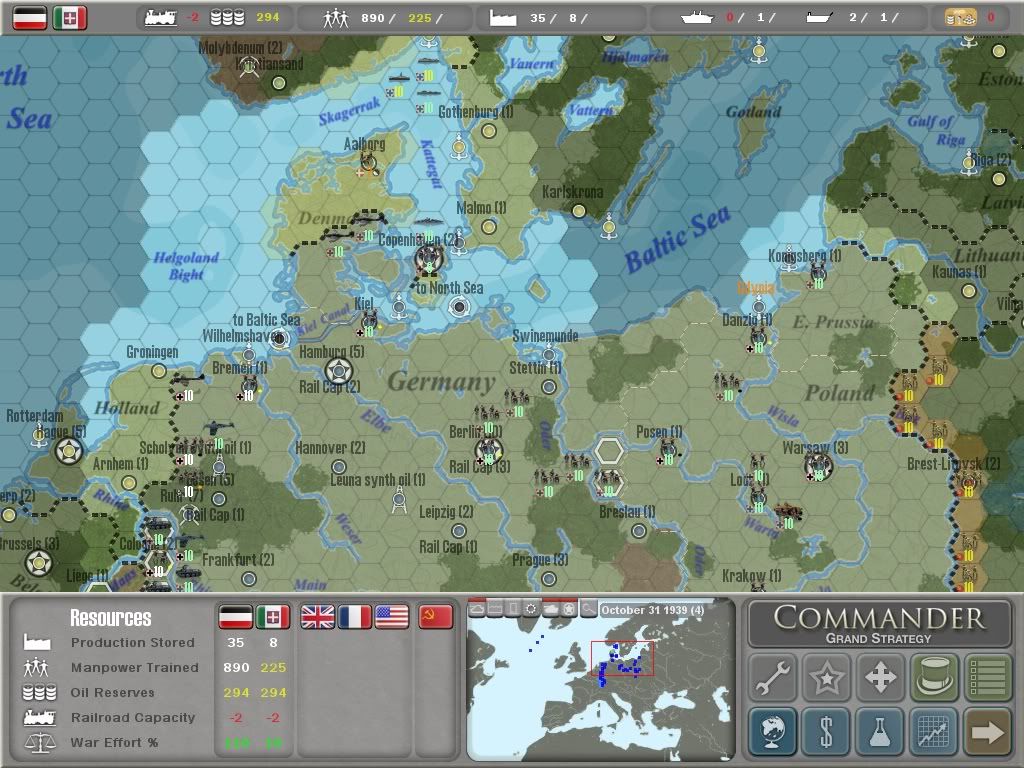The image size is (1024, 768).
Task: Click the manpower people icon in top bar
Action: (x=335, y=18)
